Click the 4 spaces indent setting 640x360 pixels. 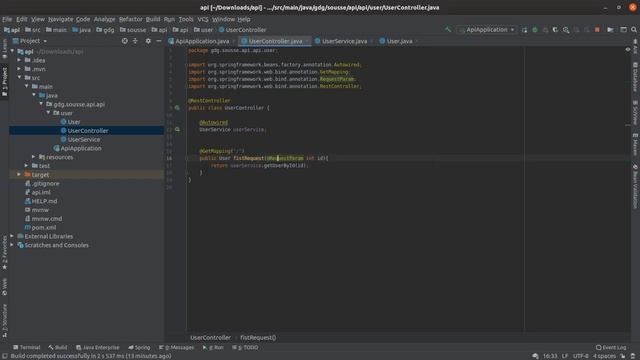[x=604, y=356]
